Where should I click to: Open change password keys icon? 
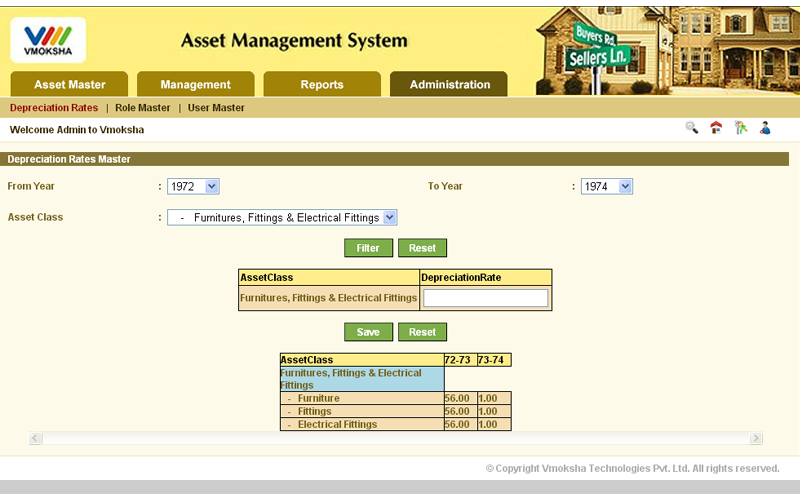point(740,128)
